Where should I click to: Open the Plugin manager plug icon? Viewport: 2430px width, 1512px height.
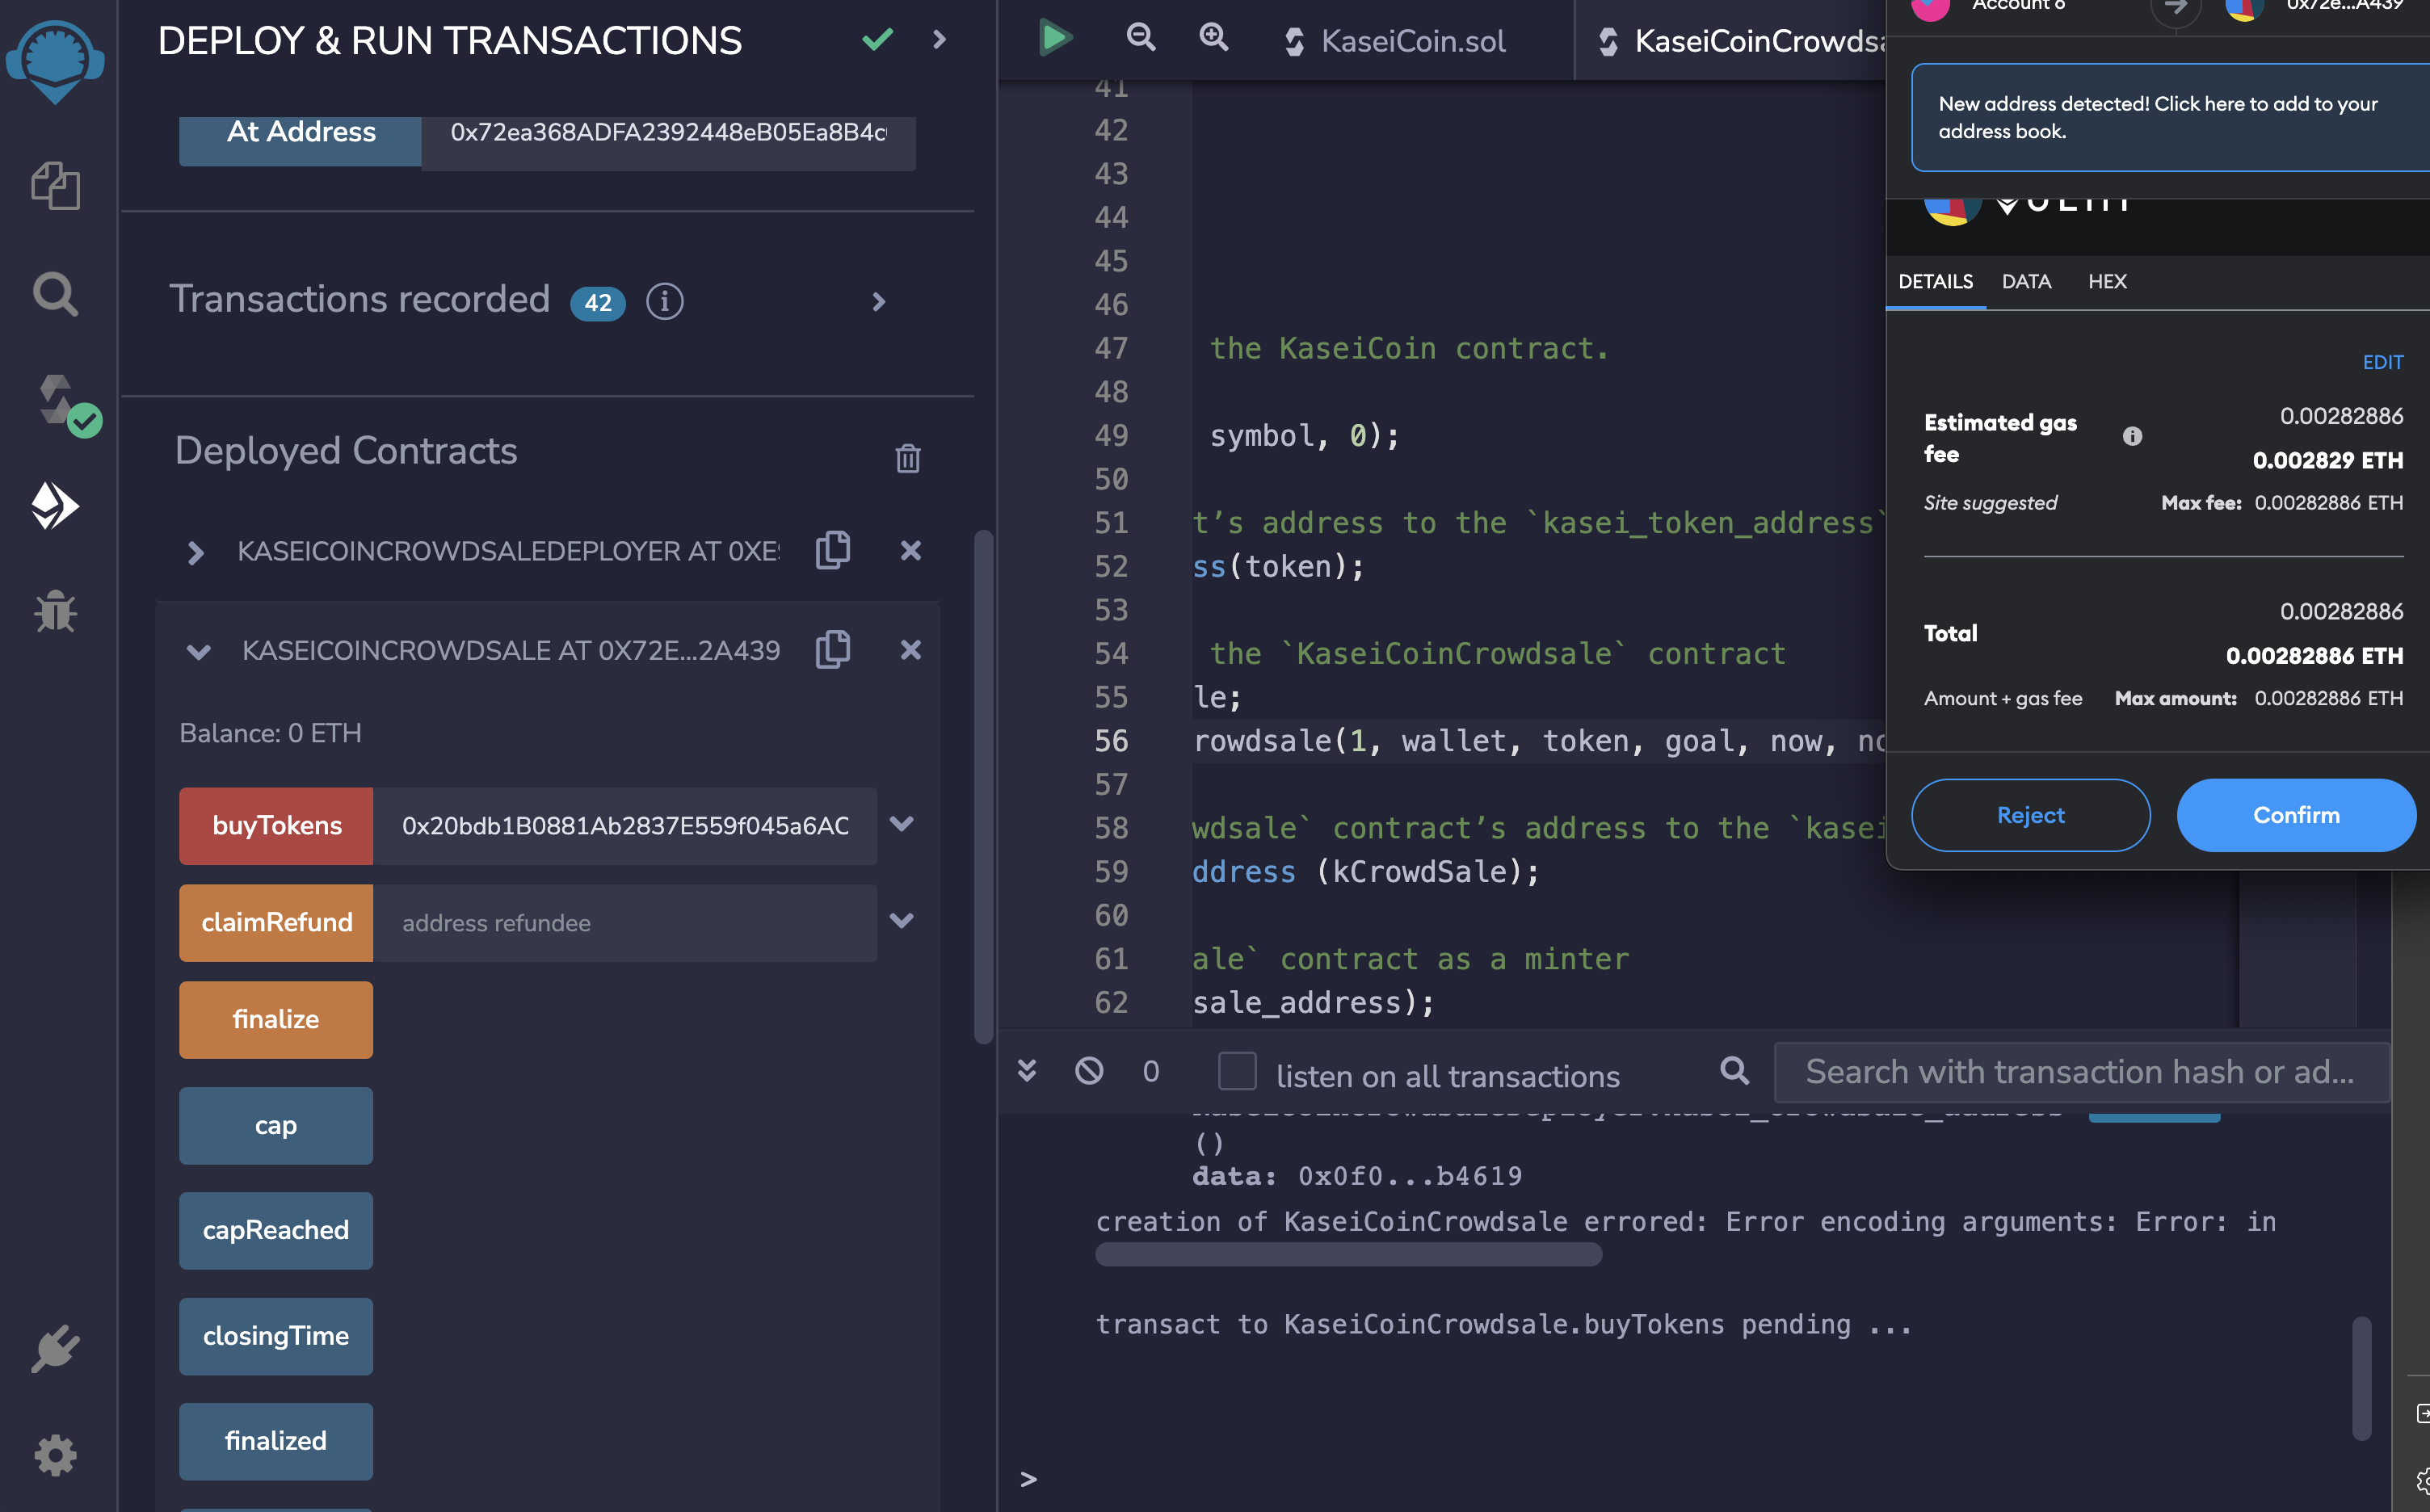[x=55, y=1348]
